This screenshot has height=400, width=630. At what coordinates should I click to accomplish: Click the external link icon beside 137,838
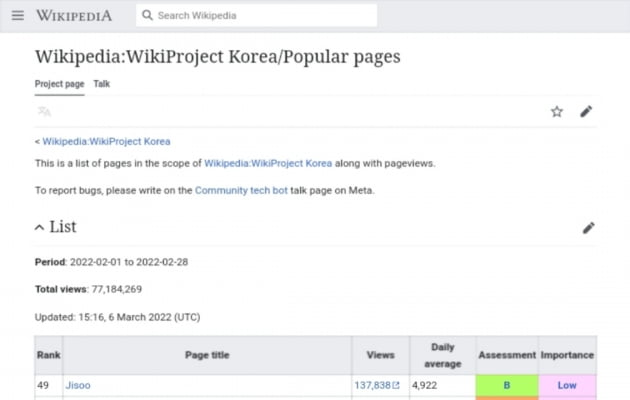click(x=396, y=386)
